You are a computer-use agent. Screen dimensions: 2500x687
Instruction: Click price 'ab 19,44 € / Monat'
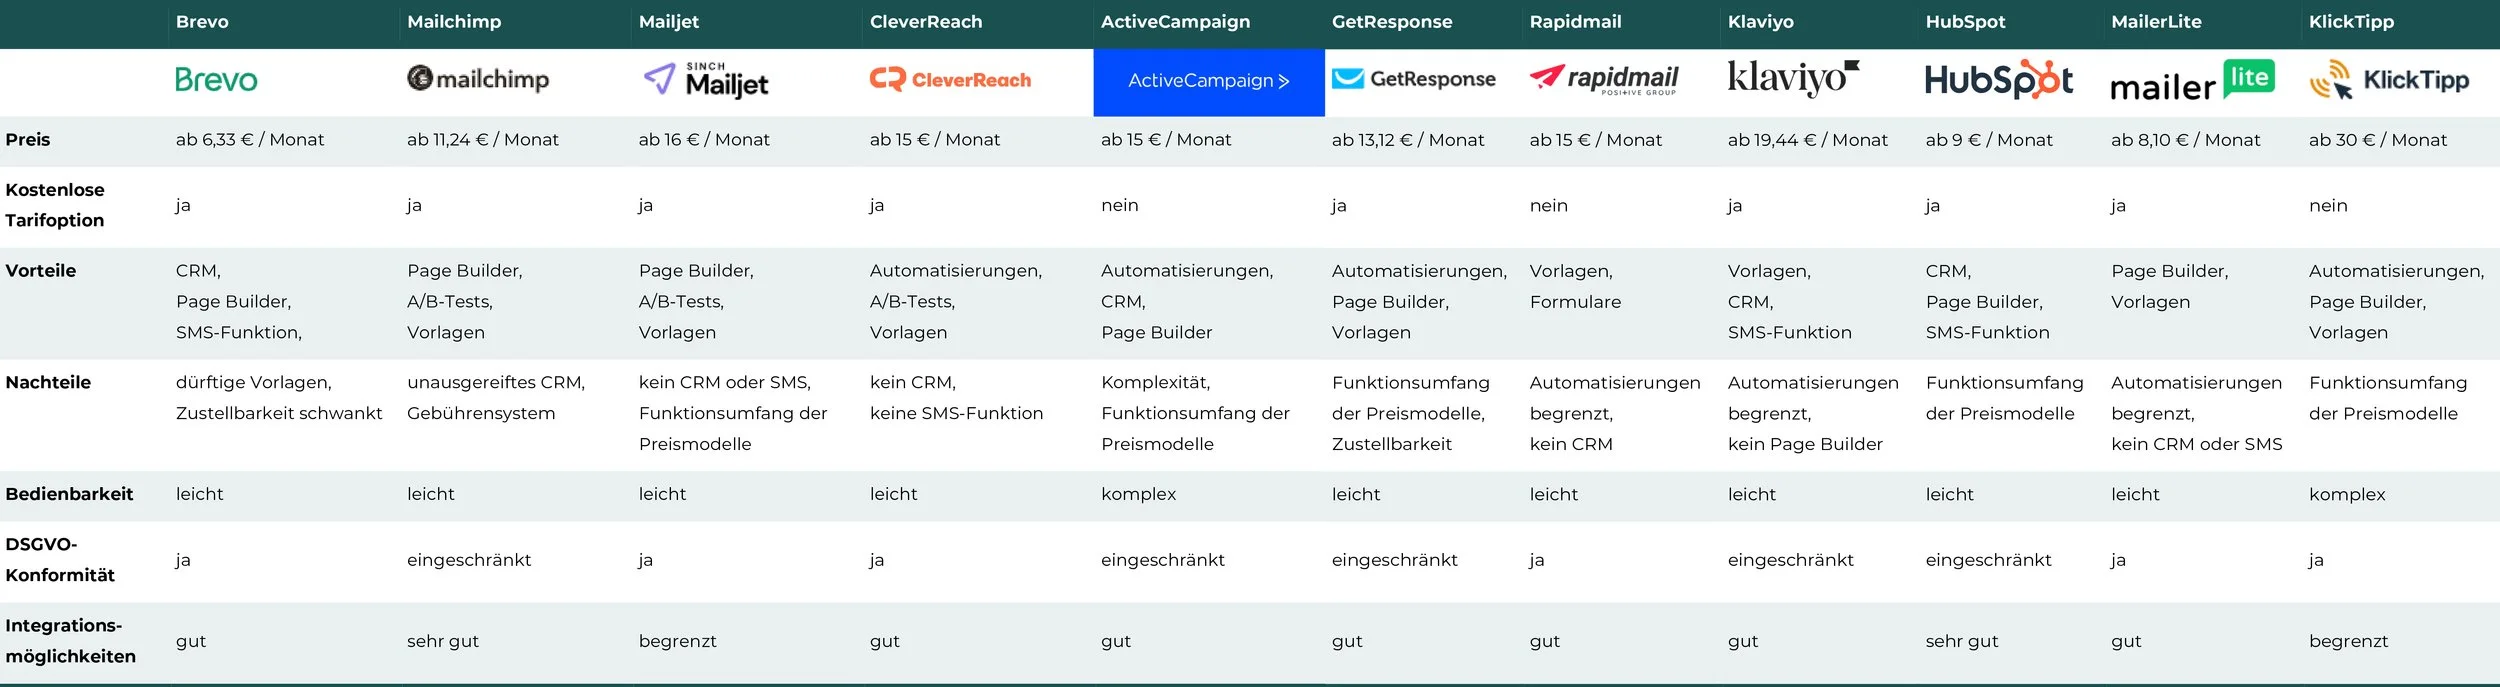(x=1808, y=140)
